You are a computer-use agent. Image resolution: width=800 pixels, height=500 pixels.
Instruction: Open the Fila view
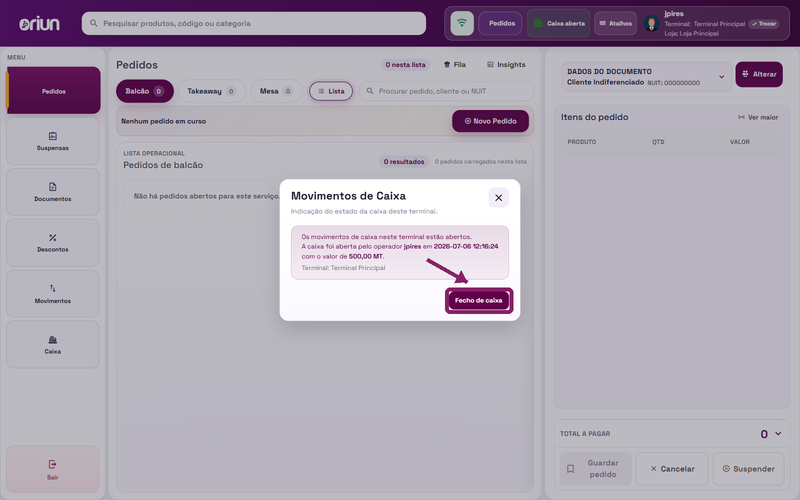tap(455, 64)
